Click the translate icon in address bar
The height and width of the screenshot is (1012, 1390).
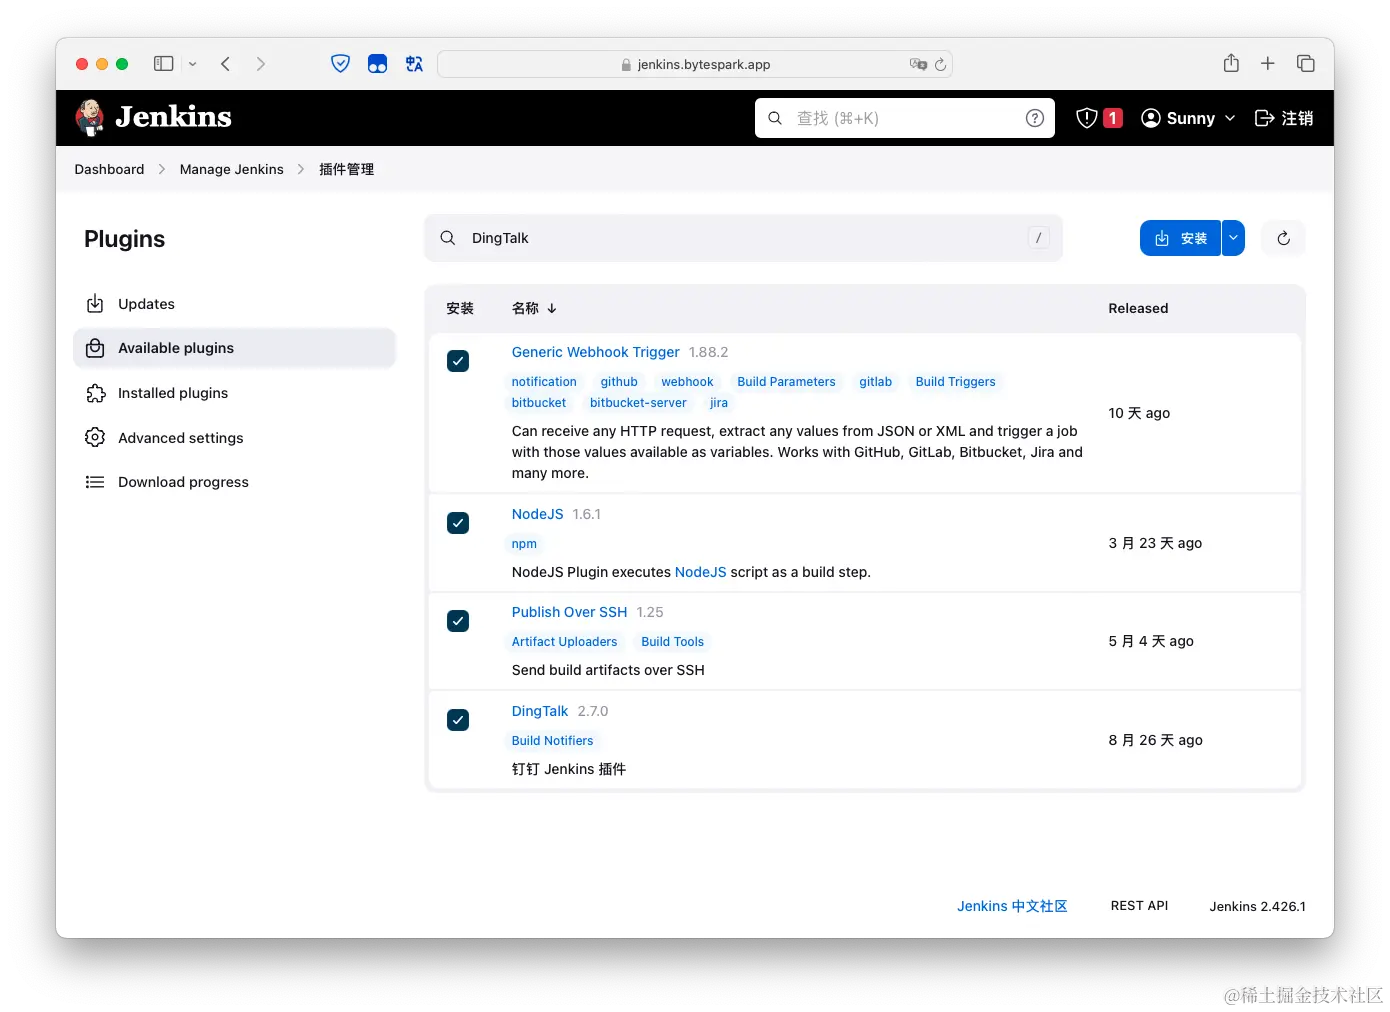click(918, 64)
